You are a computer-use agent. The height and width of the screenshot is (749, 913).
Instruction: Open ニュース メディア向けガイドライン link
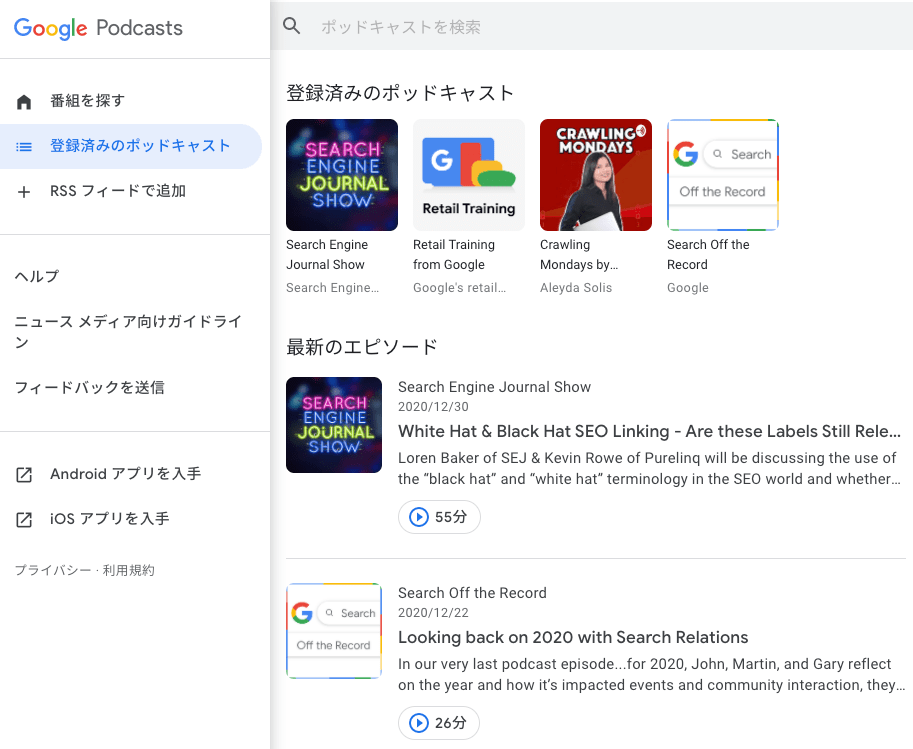pos(128,331)
